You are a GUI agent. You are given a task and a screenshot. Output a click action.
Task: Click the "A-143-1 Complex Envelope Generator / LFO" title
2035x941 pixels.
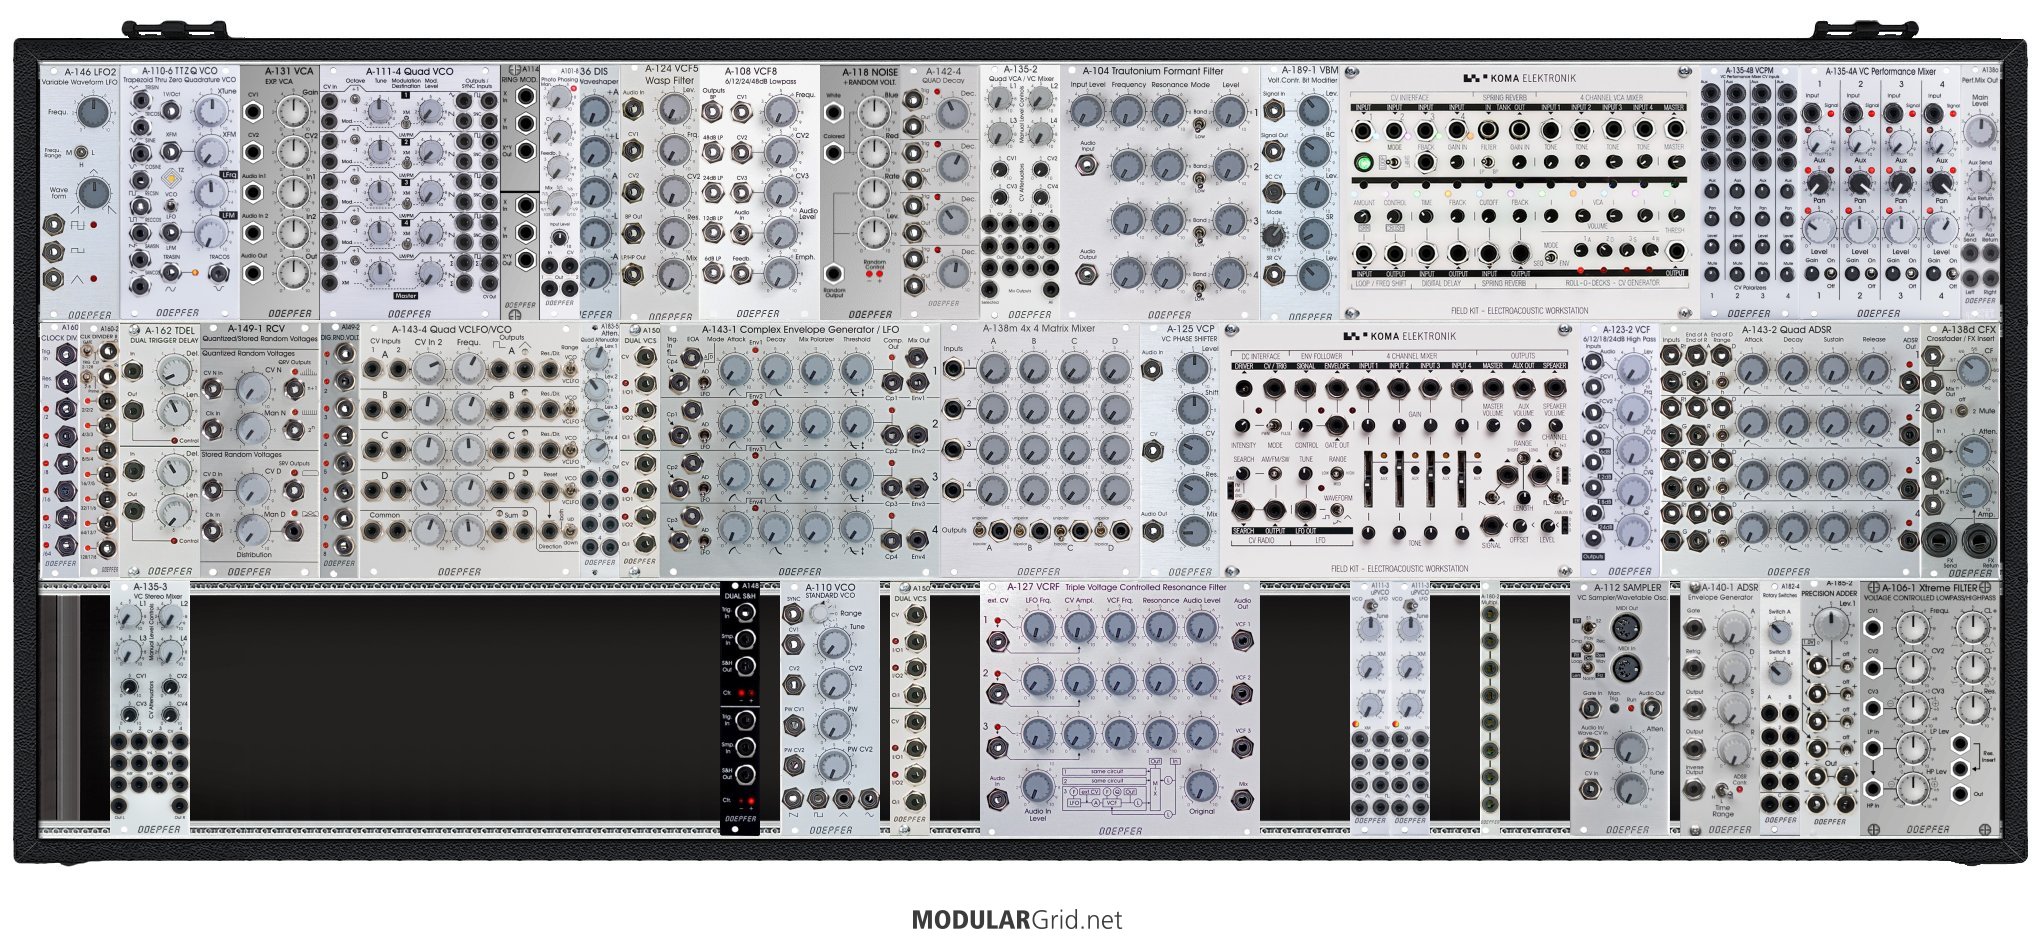[800, 329]
